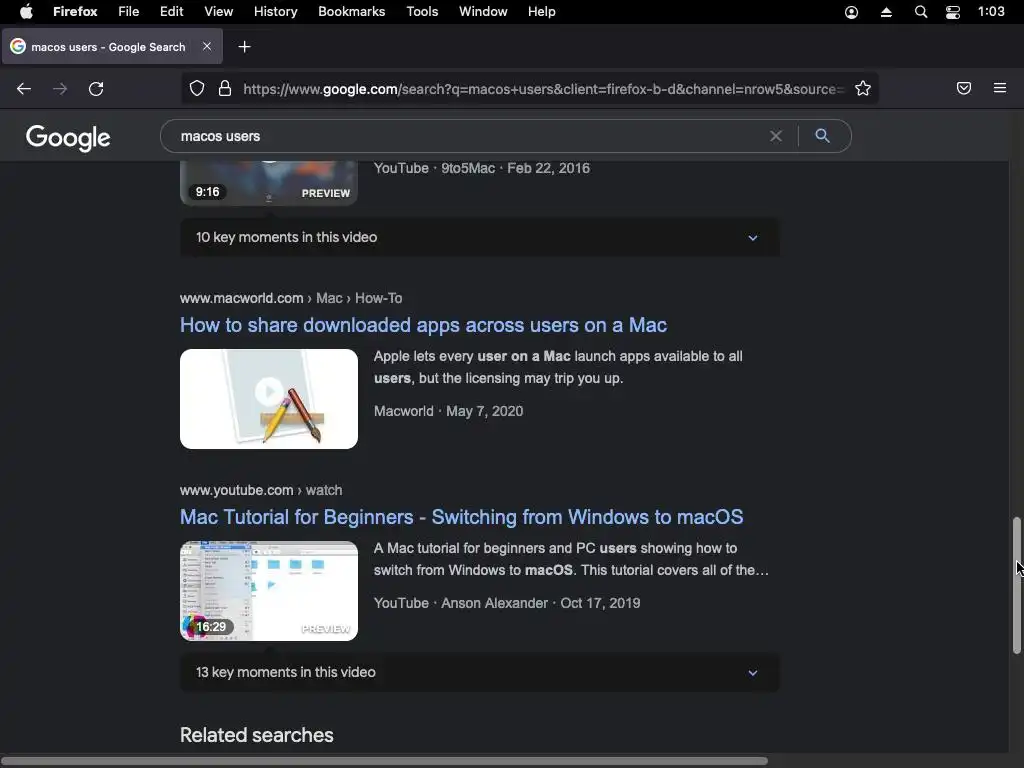Open the File menu
Viewport: 1024px width, 768px height.
pyautogui.click(x=129, y=12)
